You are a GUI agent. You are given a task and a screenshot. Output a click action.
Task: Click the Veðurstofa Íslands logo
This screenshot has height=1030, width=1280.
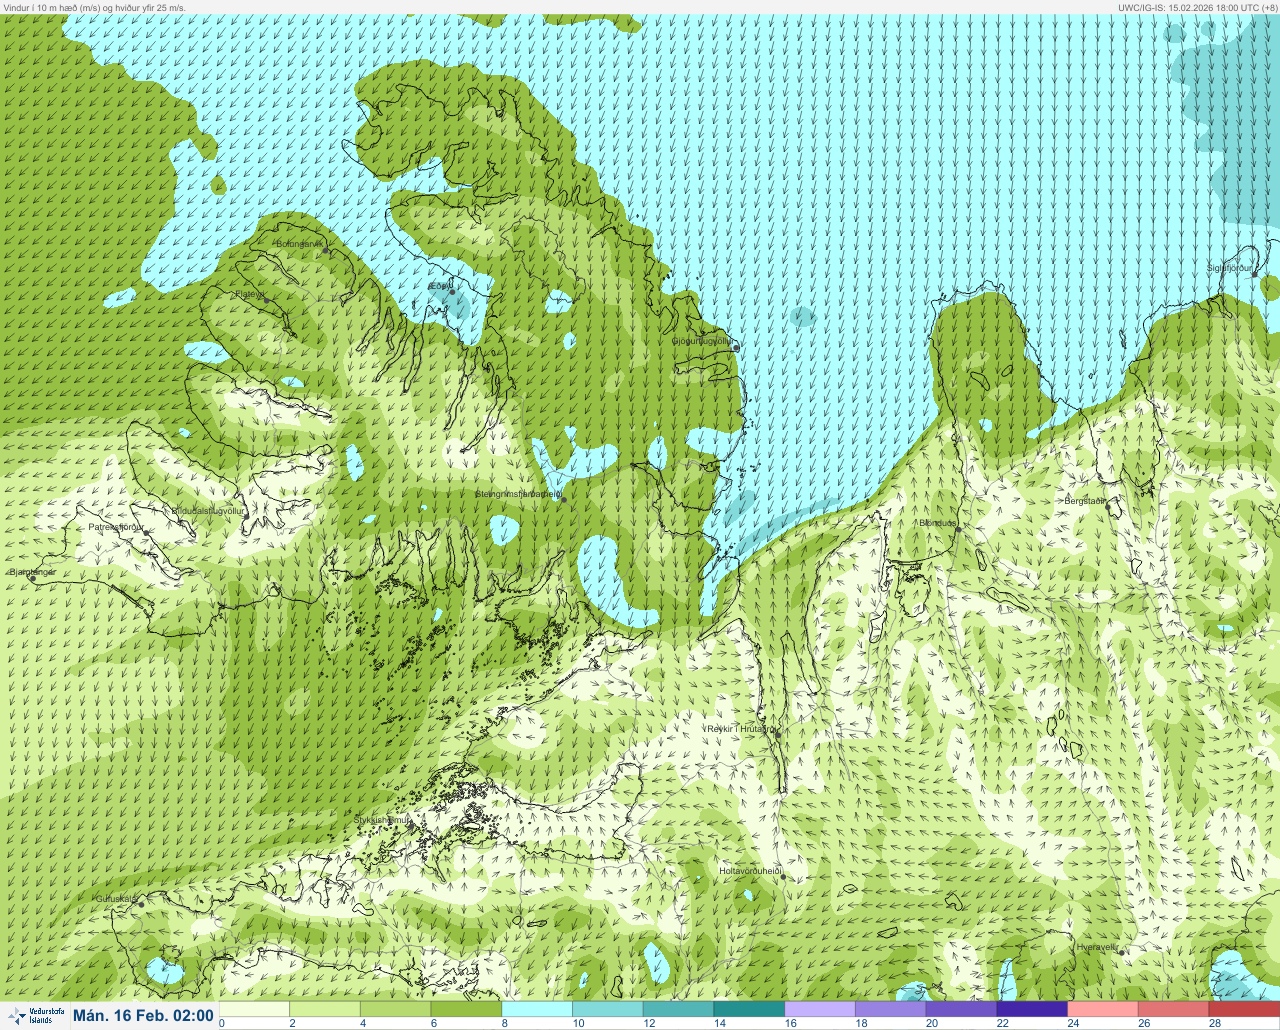(x=34, y=1016)
